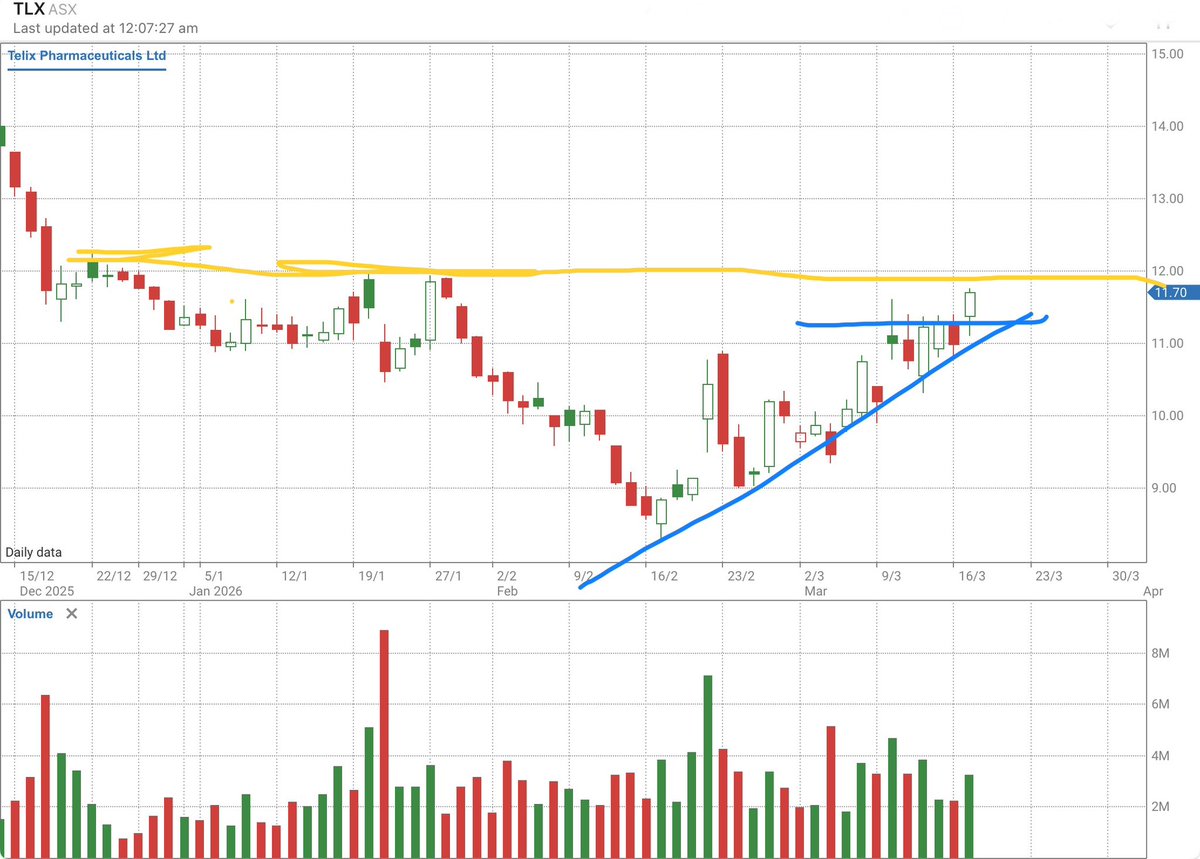Click the 10.00 price axis label
The width and height of the screenshot is (1200, 859).
click(1168, 416)
